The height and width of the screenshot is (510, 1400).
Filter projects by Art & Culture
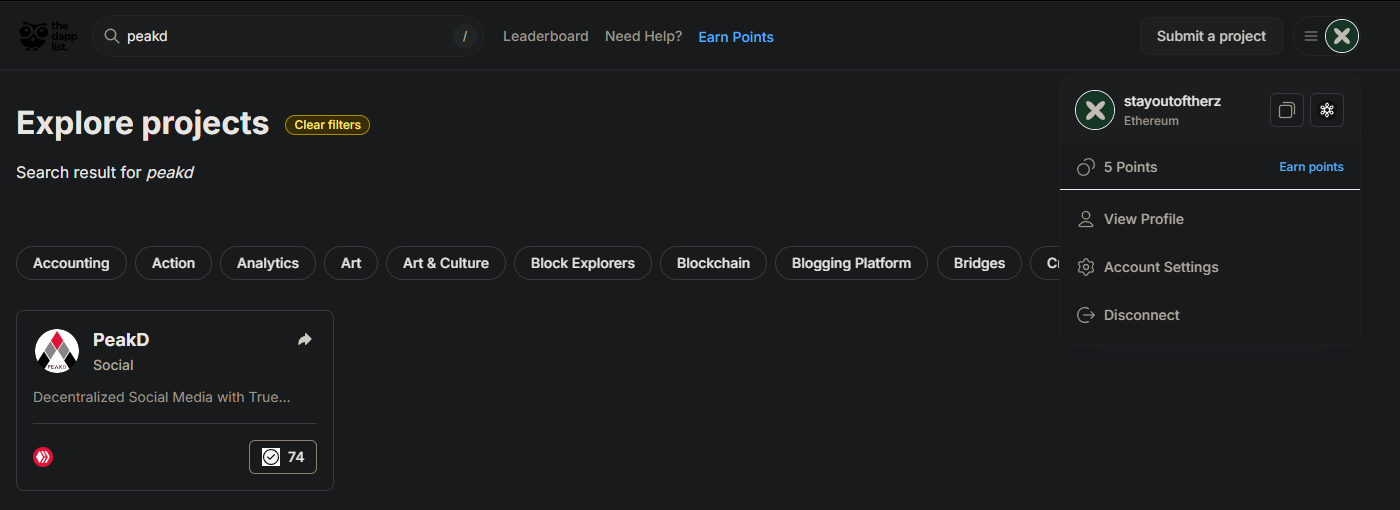[446, 263]
